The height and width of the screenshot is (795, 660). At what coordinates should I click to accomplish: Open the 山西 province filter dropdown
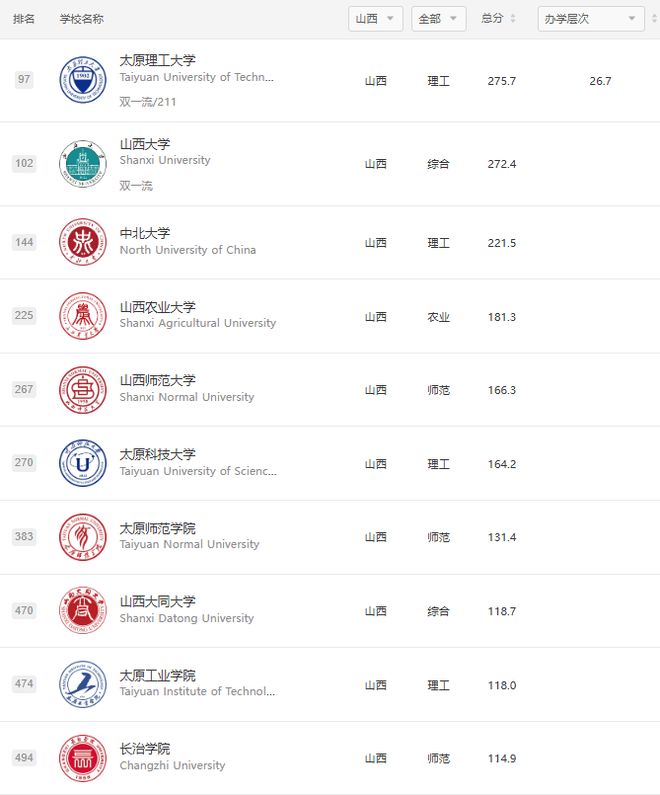coord(376,19)
